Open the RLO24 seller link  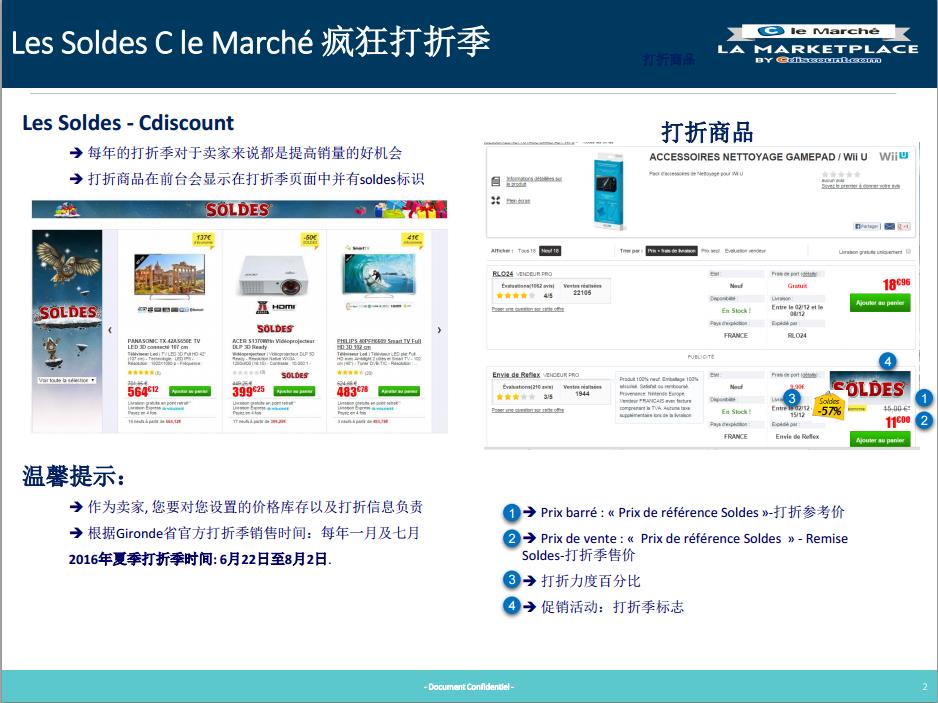tap(502, 273)
